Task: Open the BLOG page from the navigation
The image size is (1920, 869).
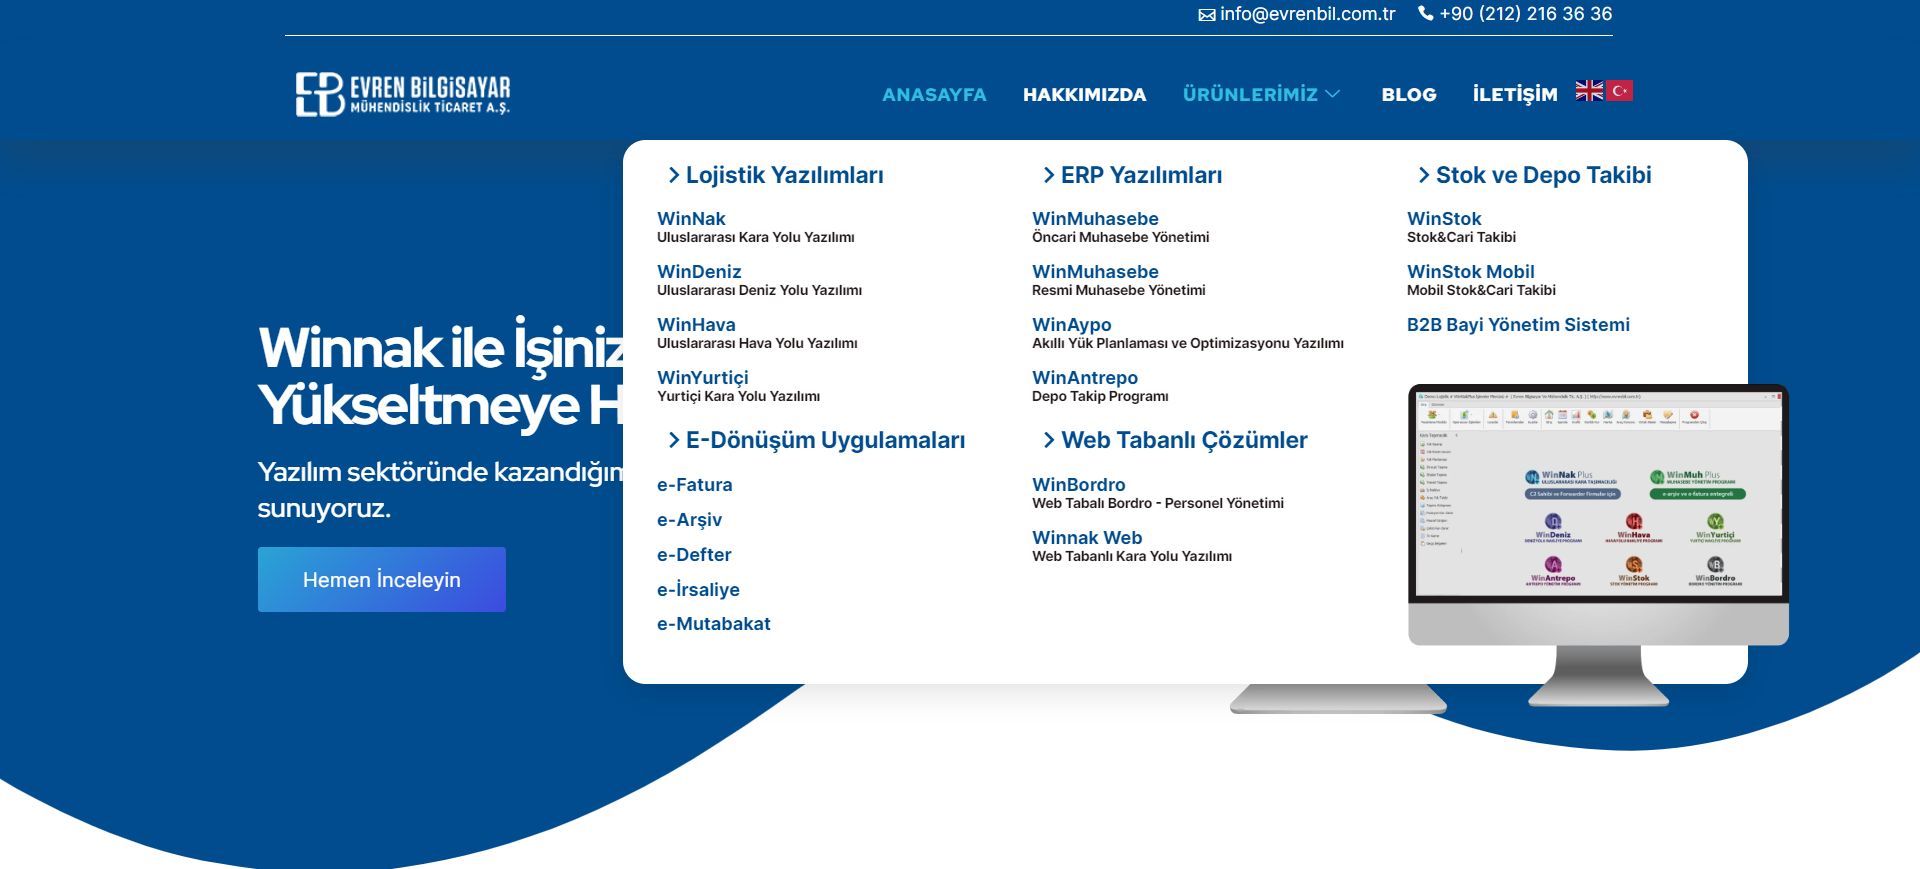Action: pyautogui.click(x=1408, y=95)
